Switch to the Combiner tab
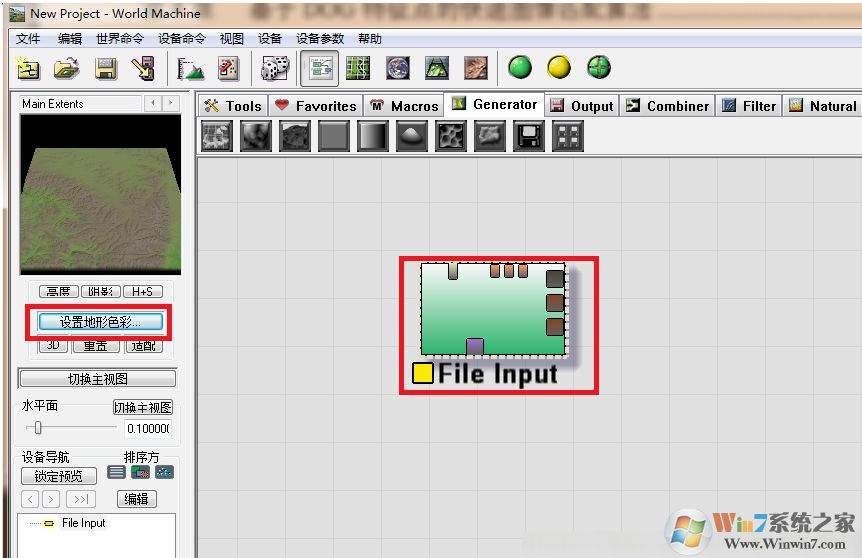This screenshot has width=862, height=558. click(x=667, y=106)
